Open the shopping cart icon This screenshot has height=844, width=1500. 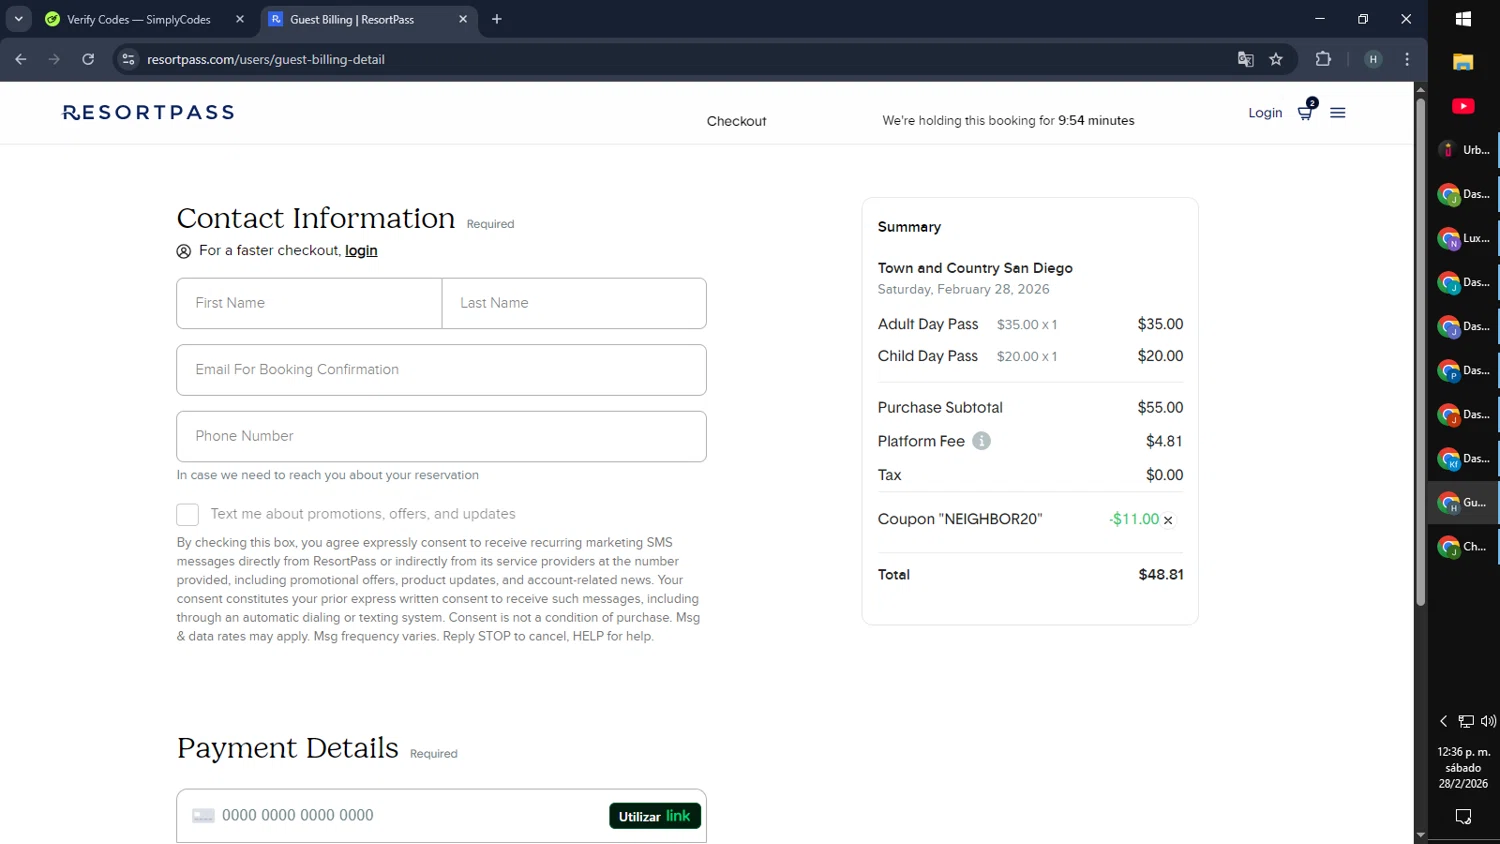point(1305,112)
